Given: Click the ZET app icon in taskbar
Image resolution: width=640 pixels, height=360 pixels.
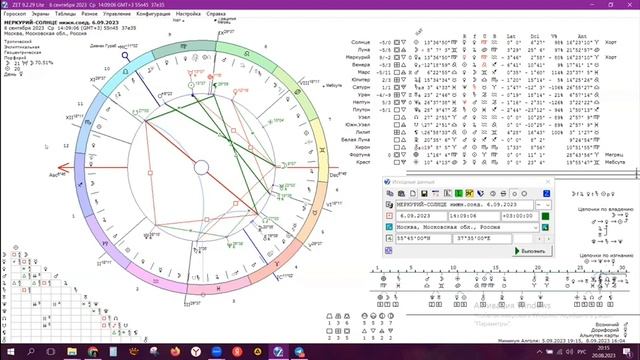Looking at the screenshot, I should (x=278, y=351).
